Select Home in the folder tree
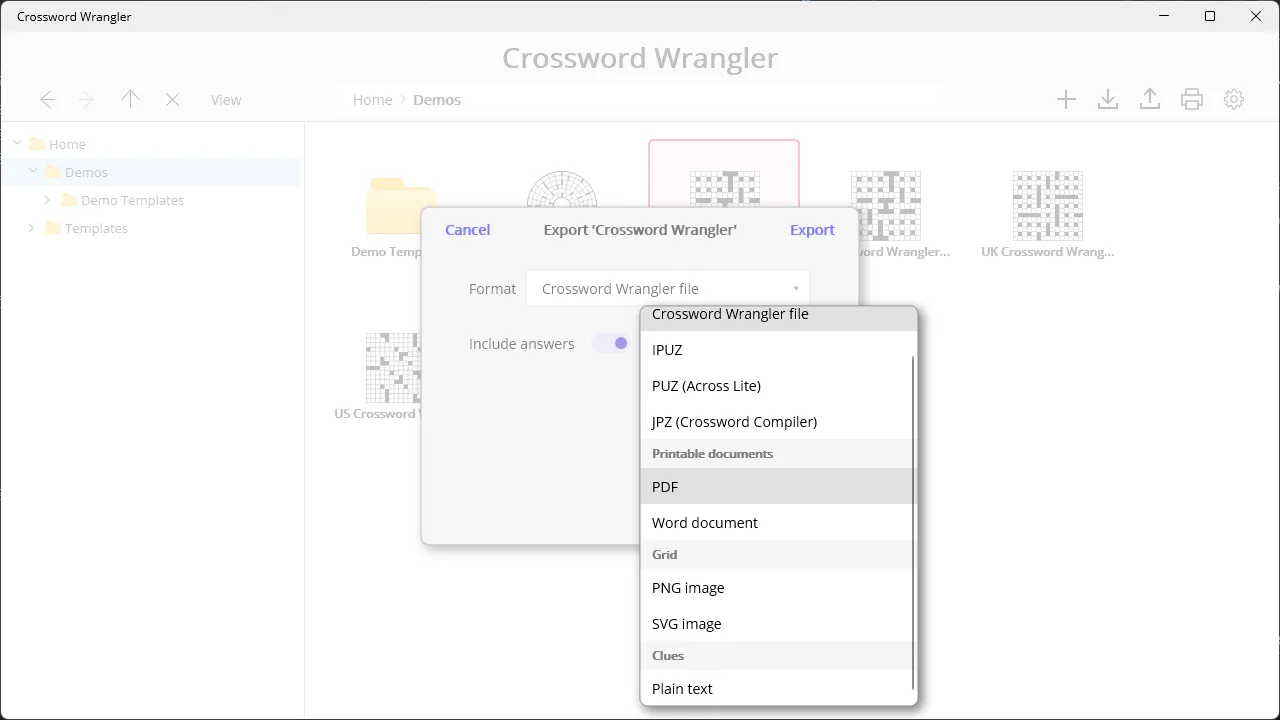 pos(67,144)
